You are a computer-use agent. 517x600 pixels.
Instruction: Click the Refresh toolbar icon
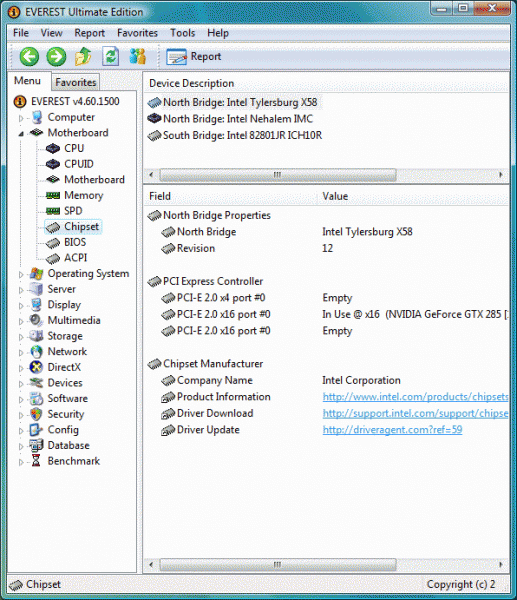coord(111,57)
